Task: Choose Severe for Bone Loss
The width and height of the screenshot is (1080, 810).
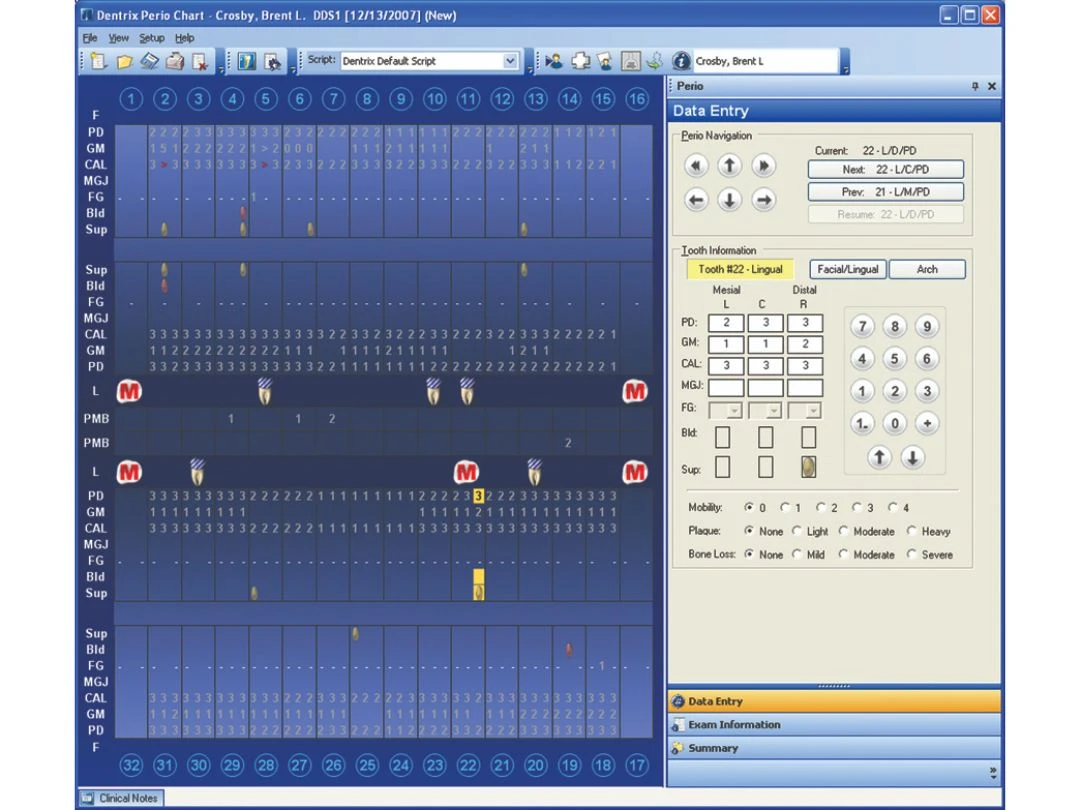Action: point(912,554)
